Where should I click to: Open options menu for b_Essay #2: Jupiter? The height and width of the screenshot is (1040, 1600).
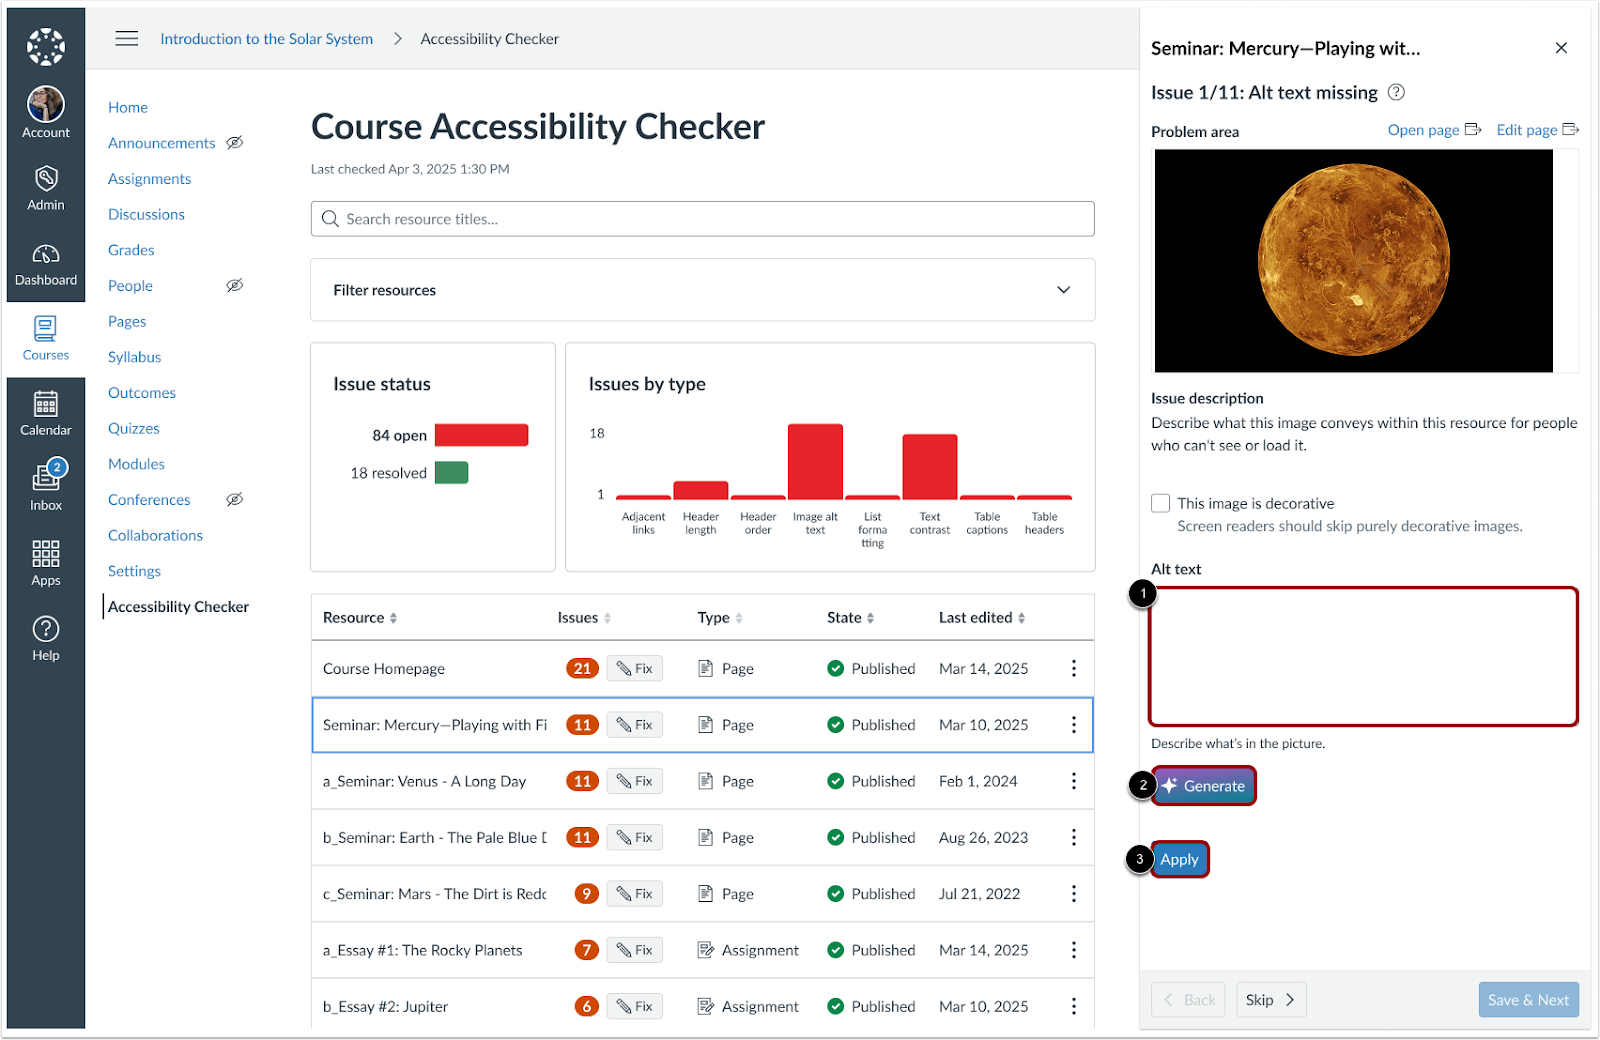[1074, 1006]
